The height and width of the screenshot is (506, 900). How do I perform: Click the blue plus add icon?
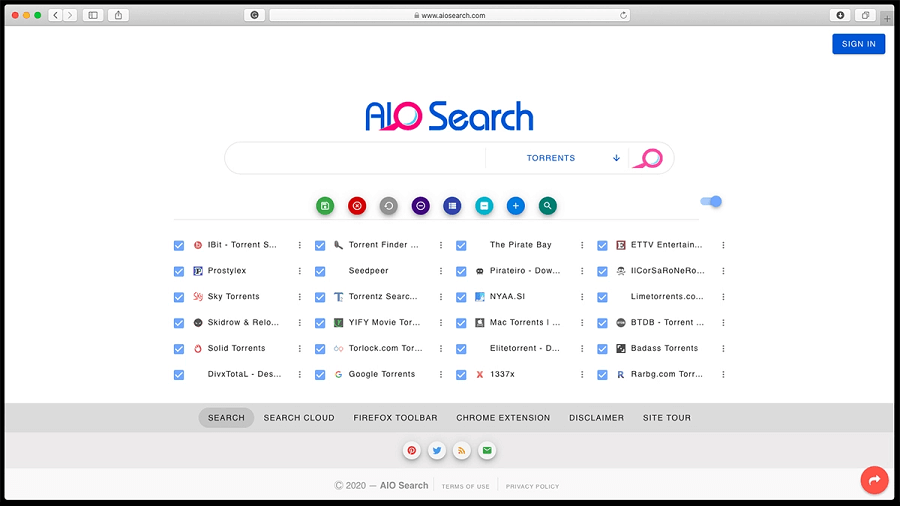(516, 206)
